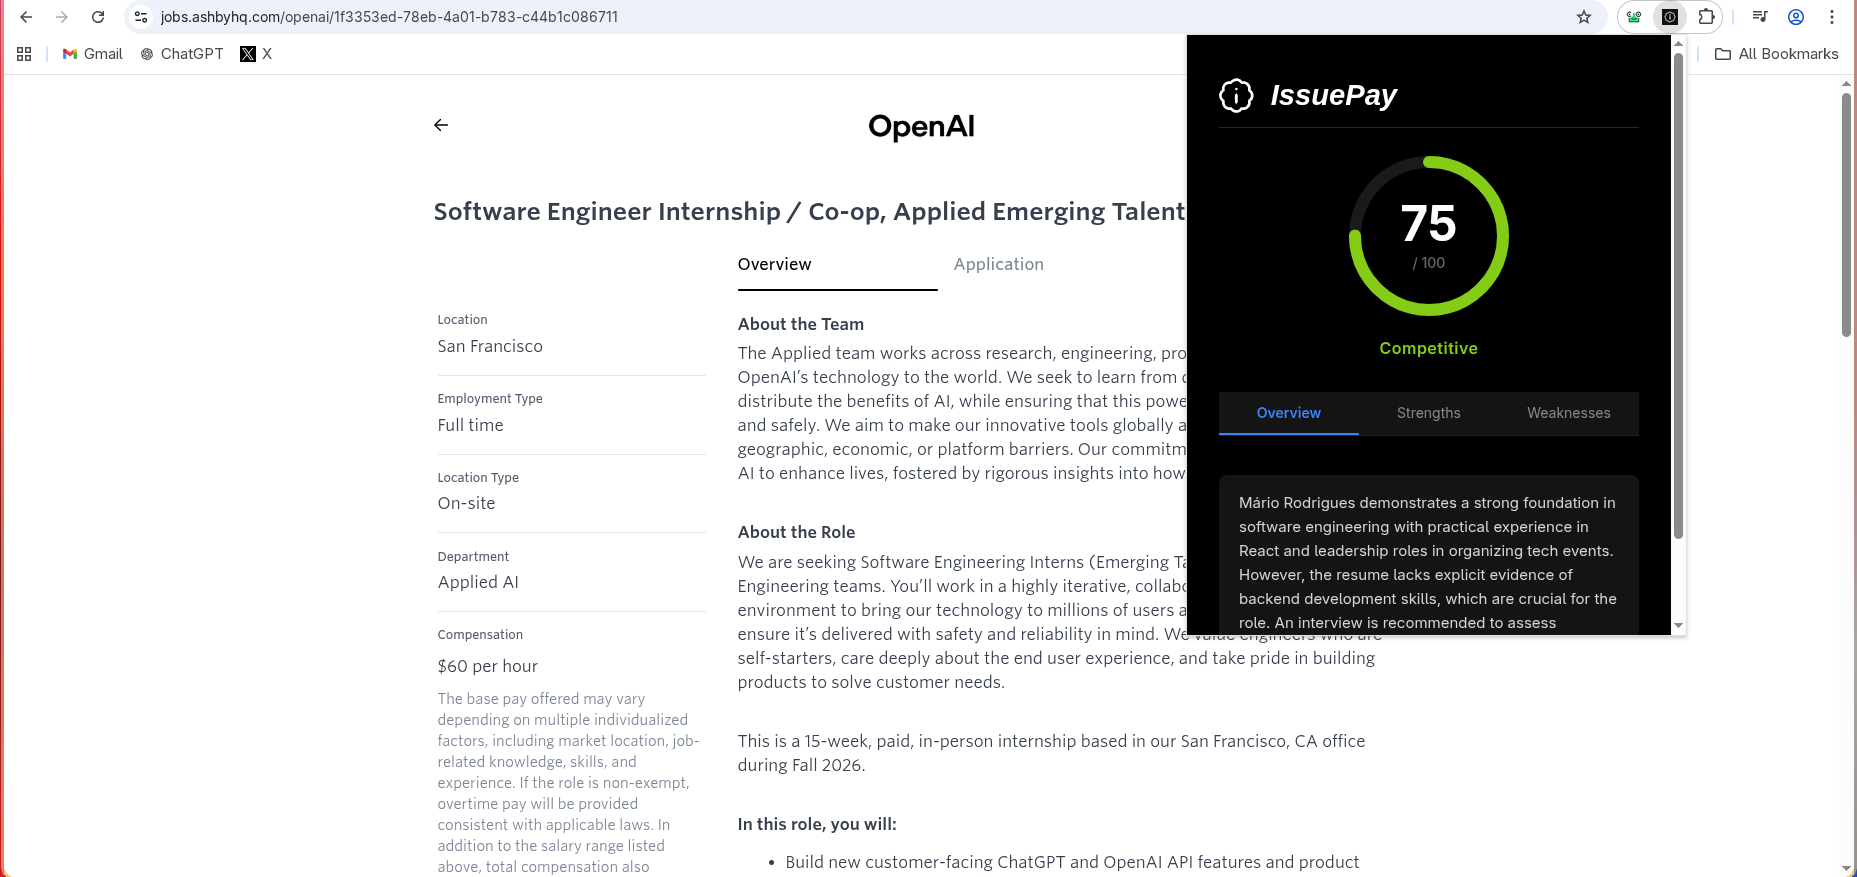The image size is (1857, 877).
Task: Reload the page with the refresh icon
Action: (98, 17)
